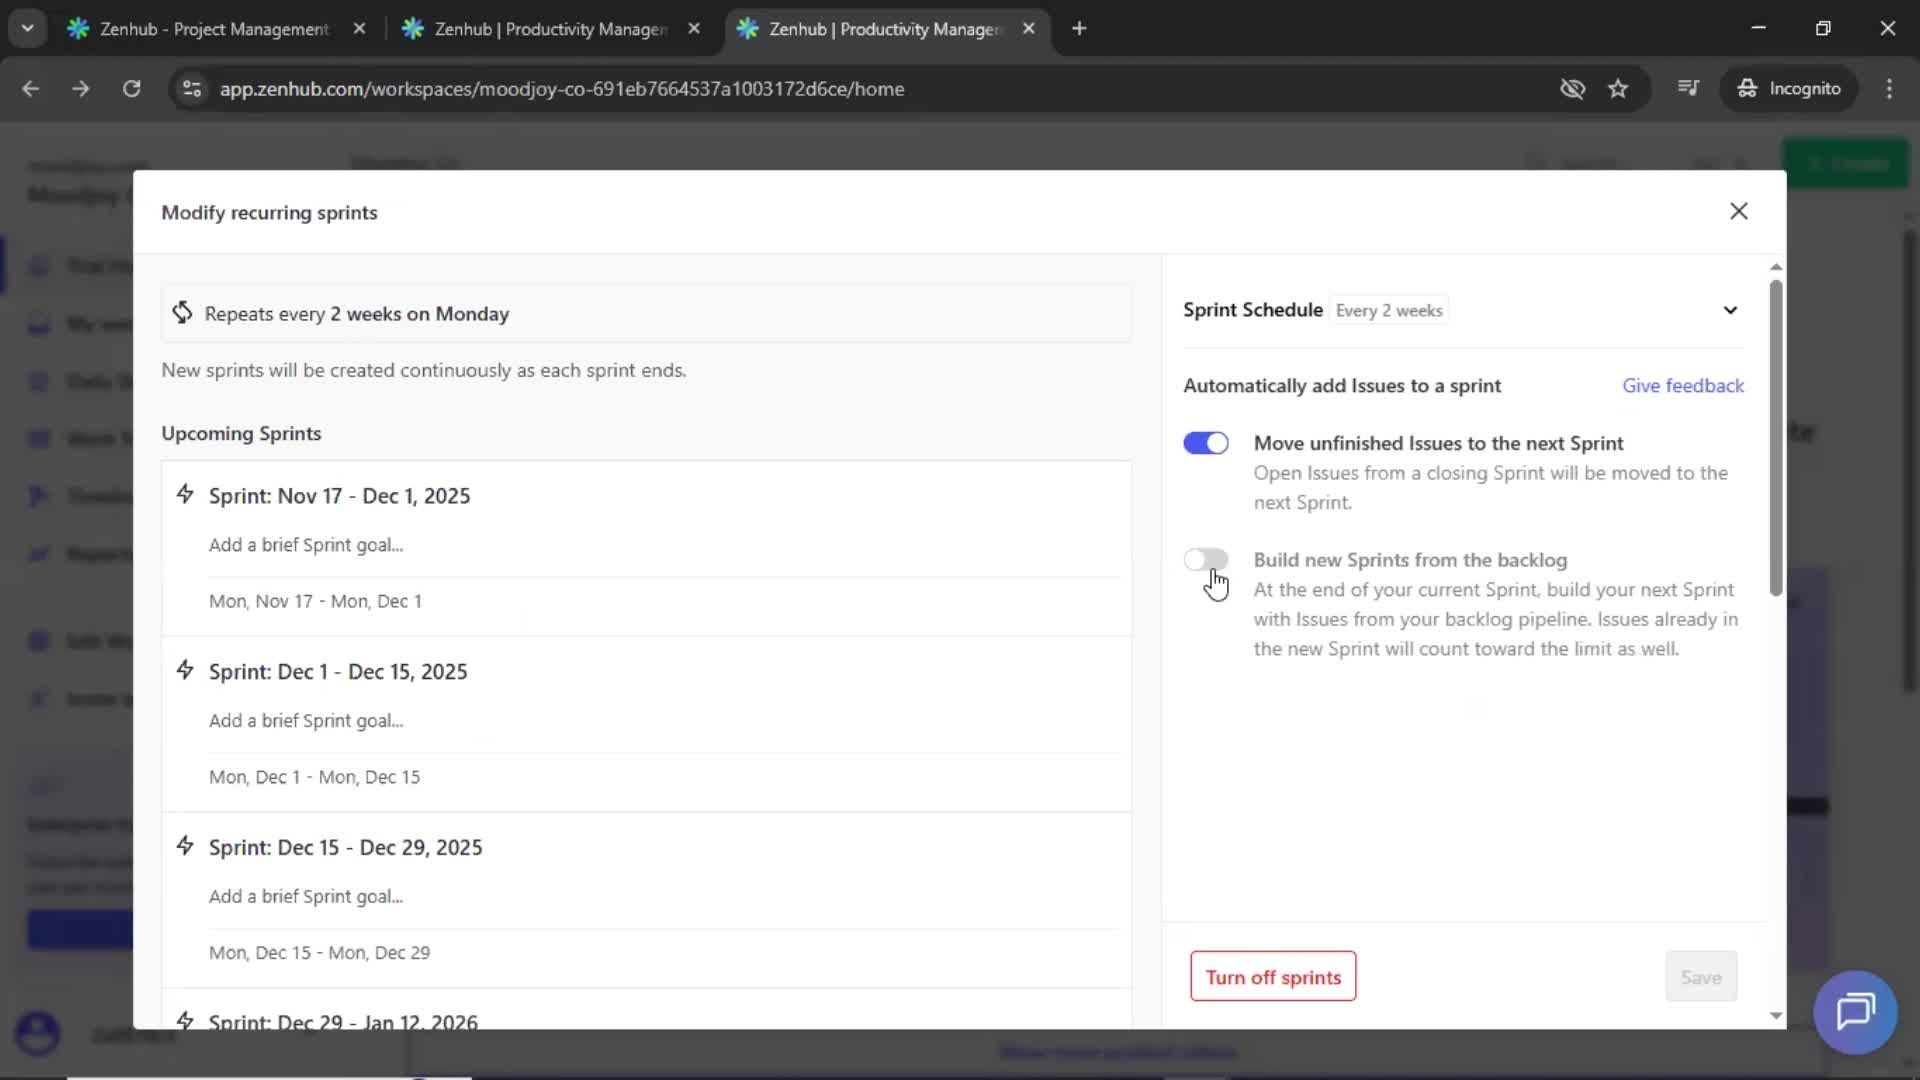The height and width of the screenshot is (1080, 1920).
Task: Collapse the Sprint Schedule section chevron
Action: pos(1731,310)
